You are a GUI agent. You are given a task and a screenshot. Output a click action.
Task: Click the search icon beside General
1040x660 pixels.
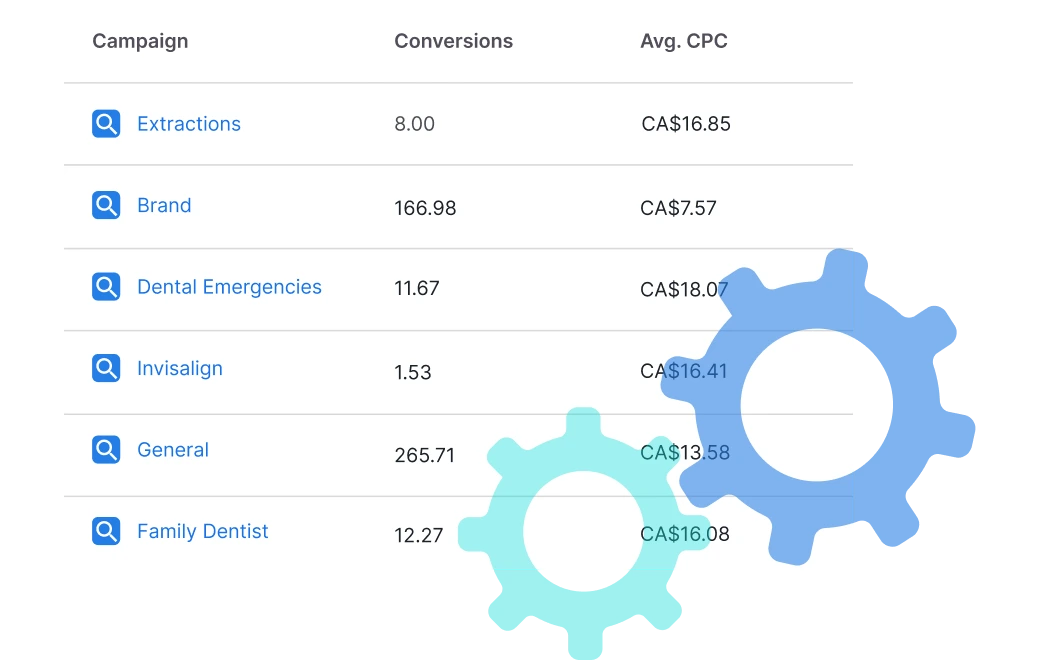click(x=106, y=450)
